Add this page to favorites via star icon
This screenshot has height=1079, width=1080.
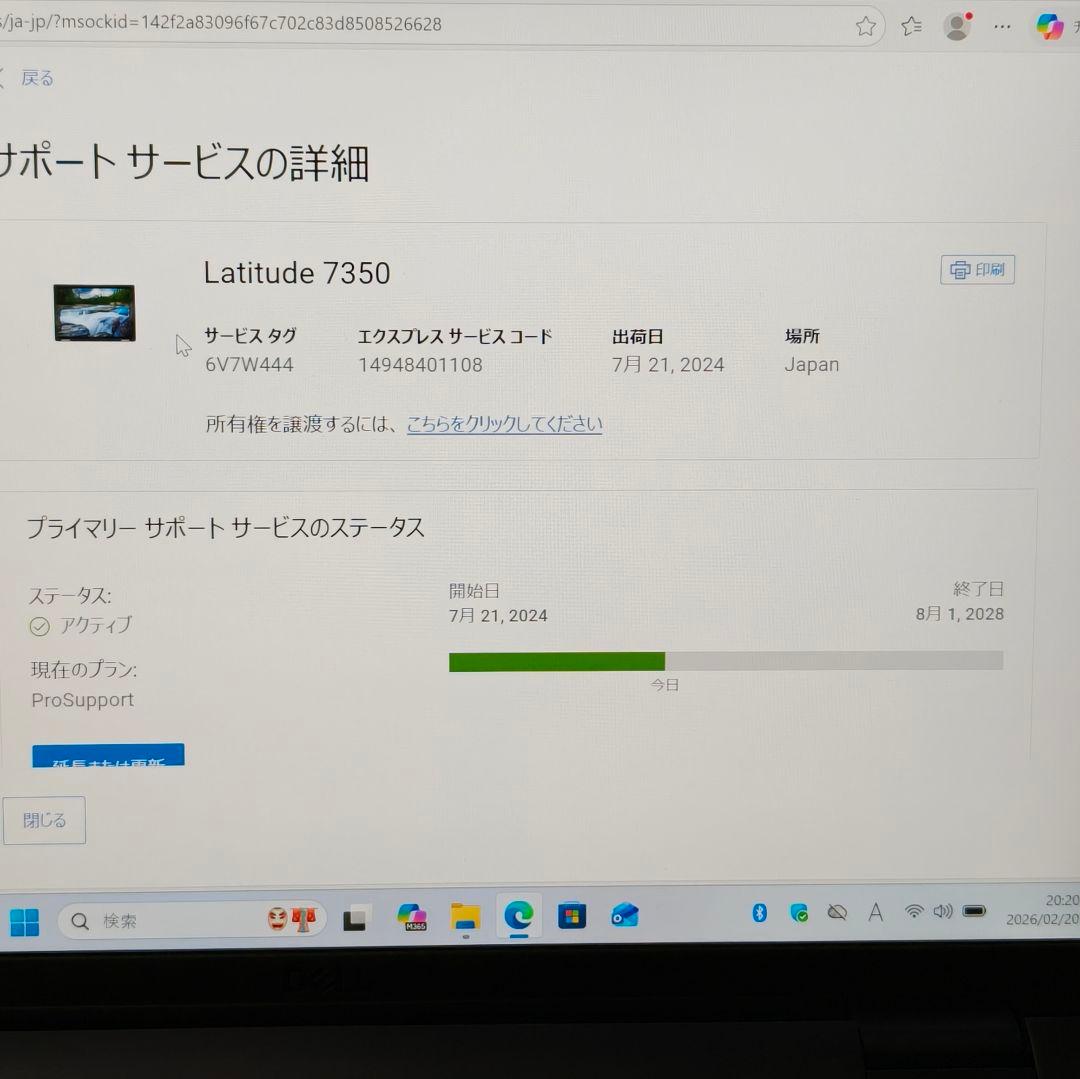click(x=865, y=26)
